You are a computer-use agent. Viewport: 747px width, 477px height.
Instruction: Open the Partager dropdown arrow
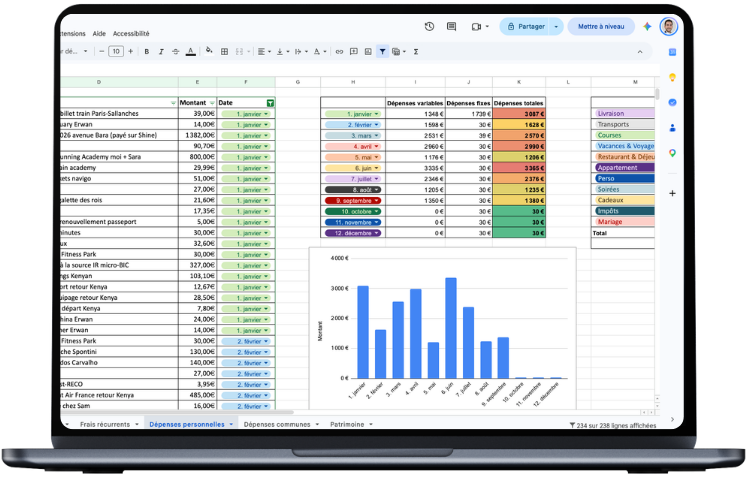pos(556,27)
